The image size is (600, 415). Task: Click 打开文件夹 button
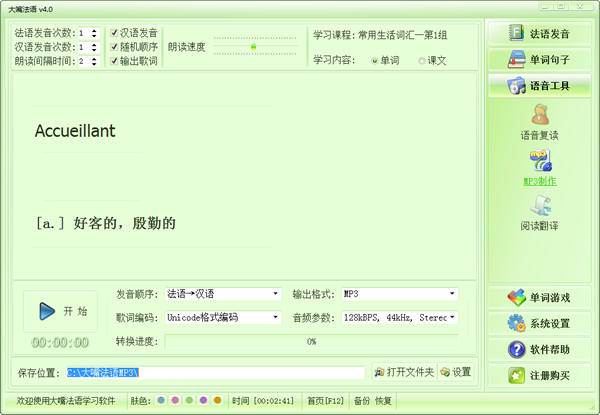point(404,372)
